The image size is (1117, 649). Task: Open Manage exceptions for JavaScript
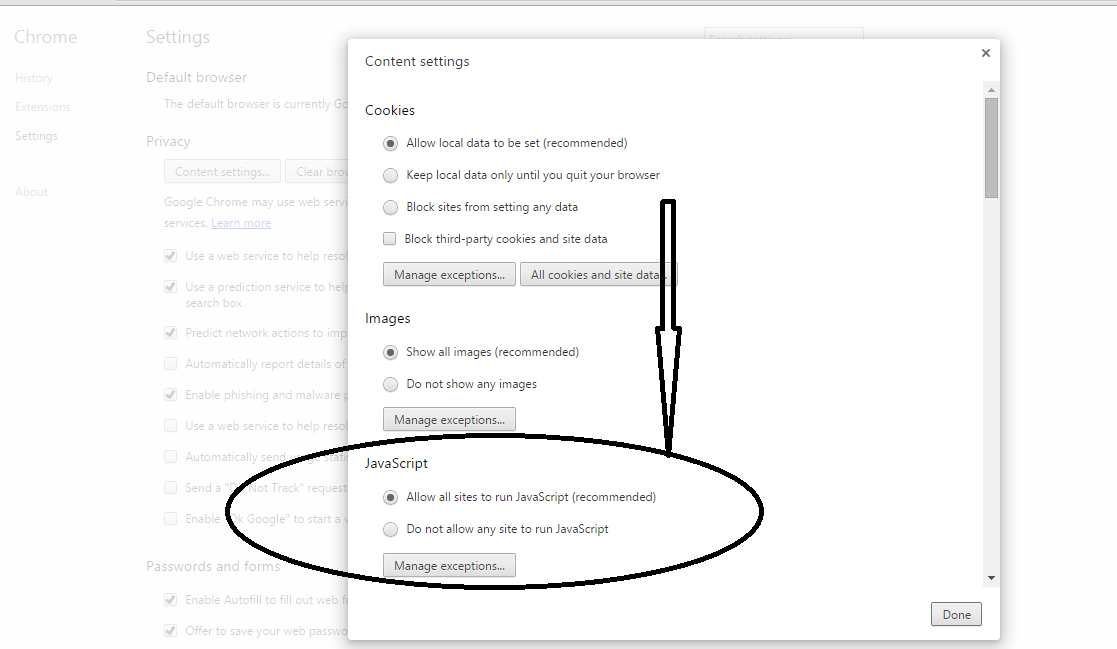(449, 565)
